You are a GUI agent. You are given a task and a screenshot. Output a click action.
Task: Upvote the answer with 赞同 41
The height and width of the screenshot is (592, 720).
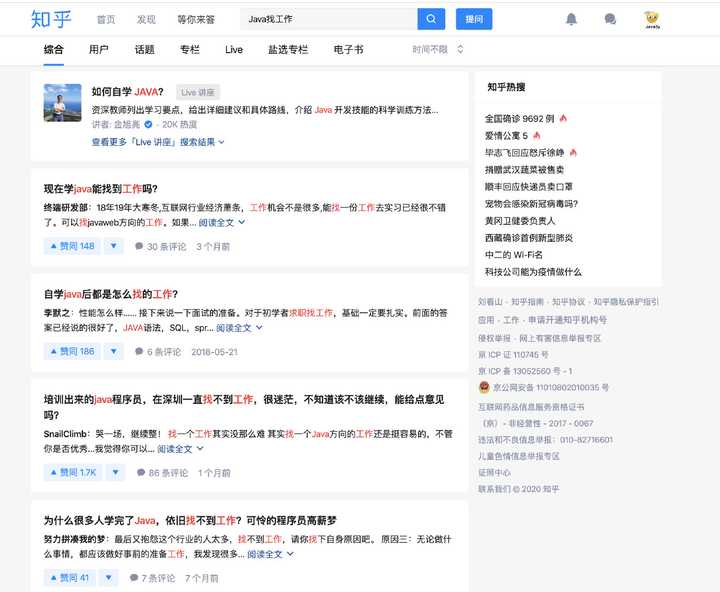click(69, 577)
